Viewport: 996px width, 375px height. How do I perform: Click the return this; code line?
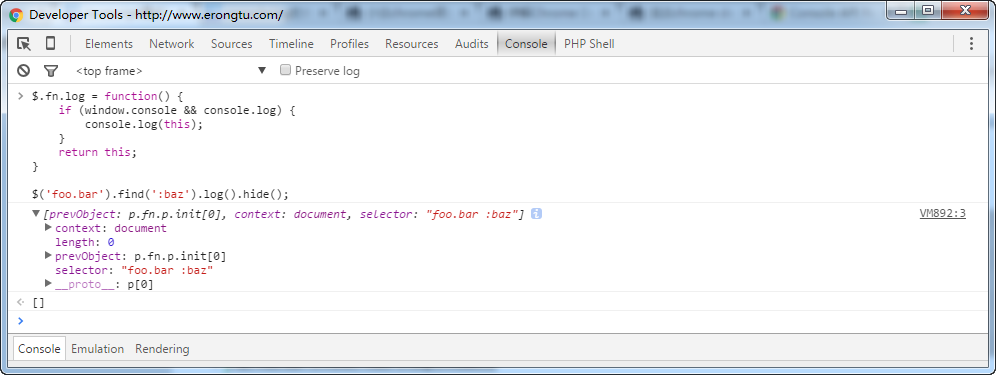(97, 152)
